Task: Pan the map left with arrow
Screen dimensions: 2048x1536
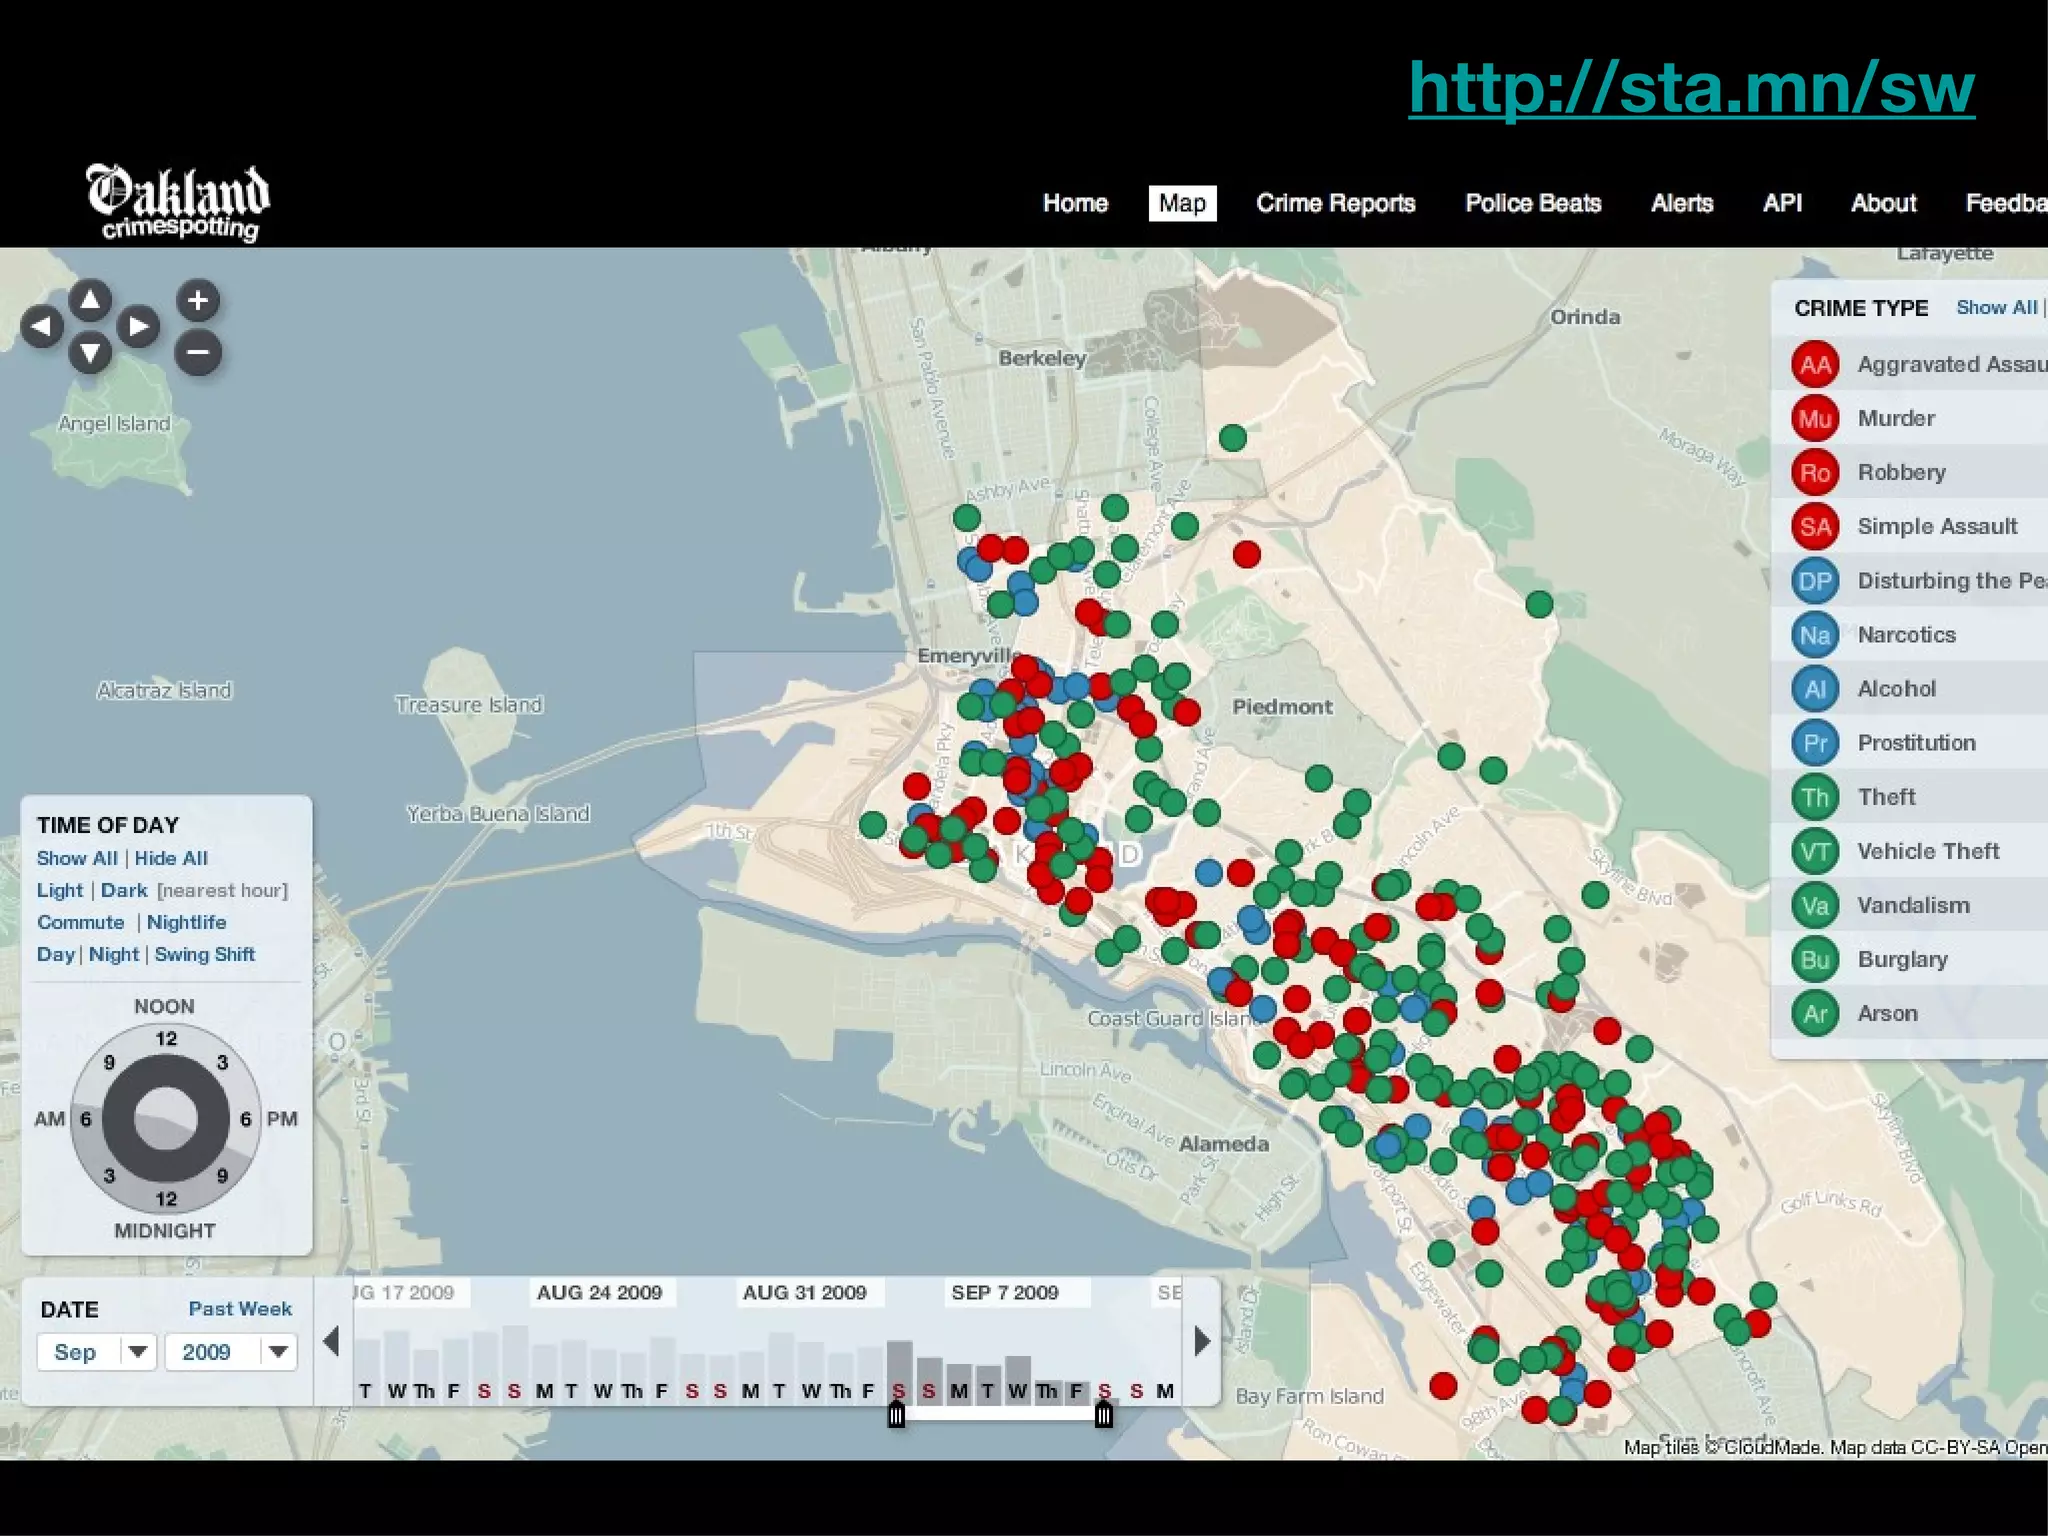Action: [x=41, y=326]
